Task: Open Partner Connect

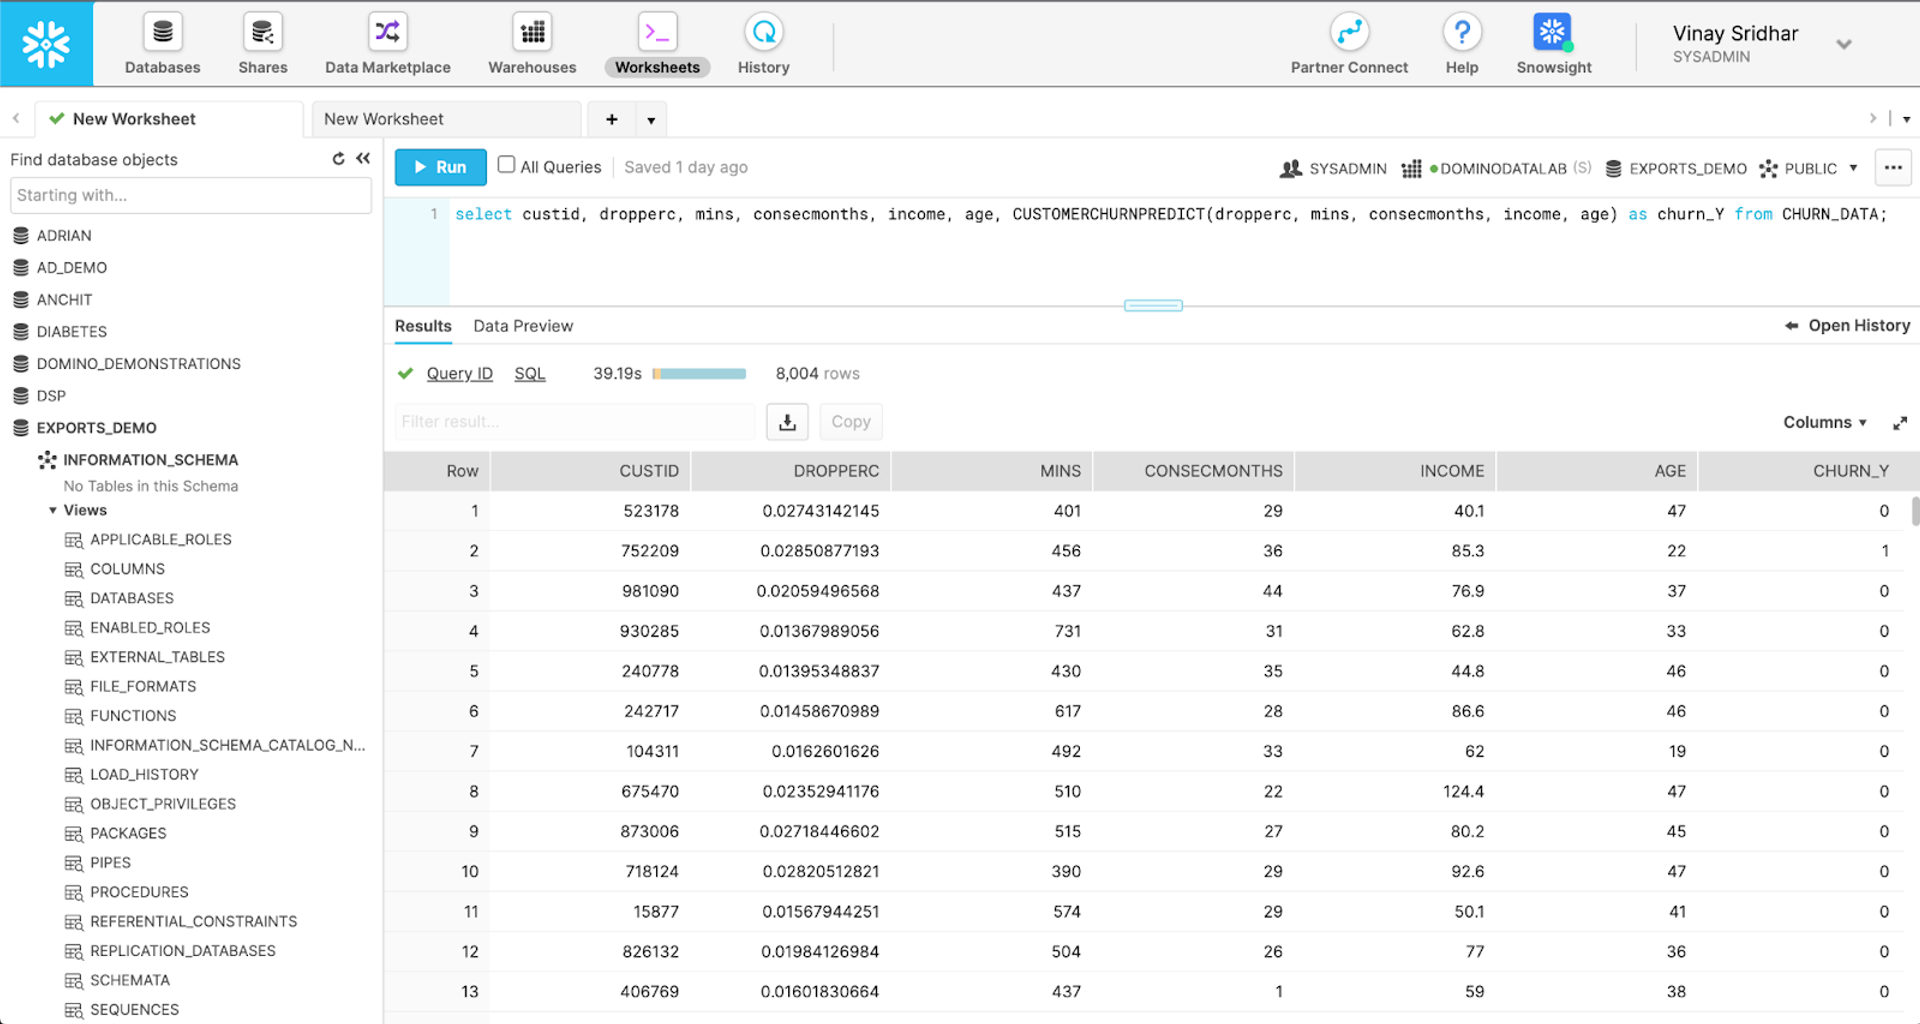Action: 1349,45
